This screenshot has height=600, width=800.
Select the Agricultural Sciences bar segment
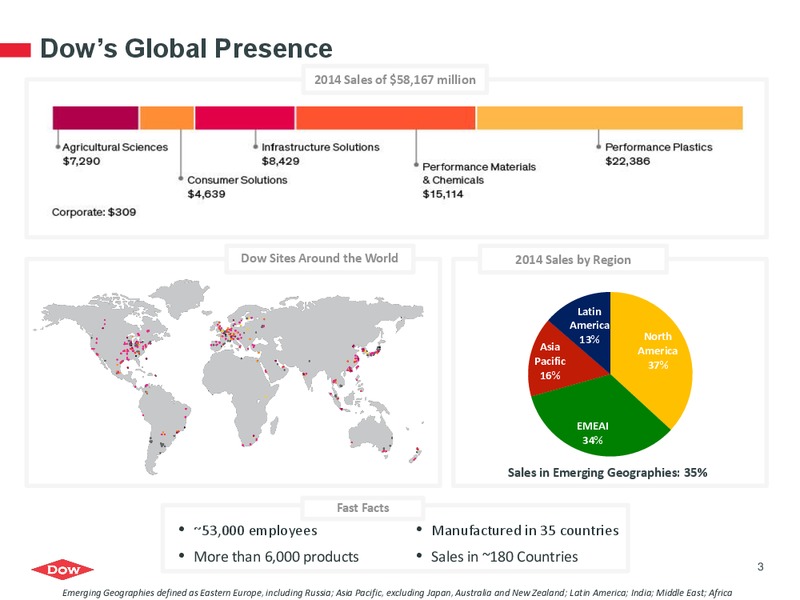click(95, 118)
